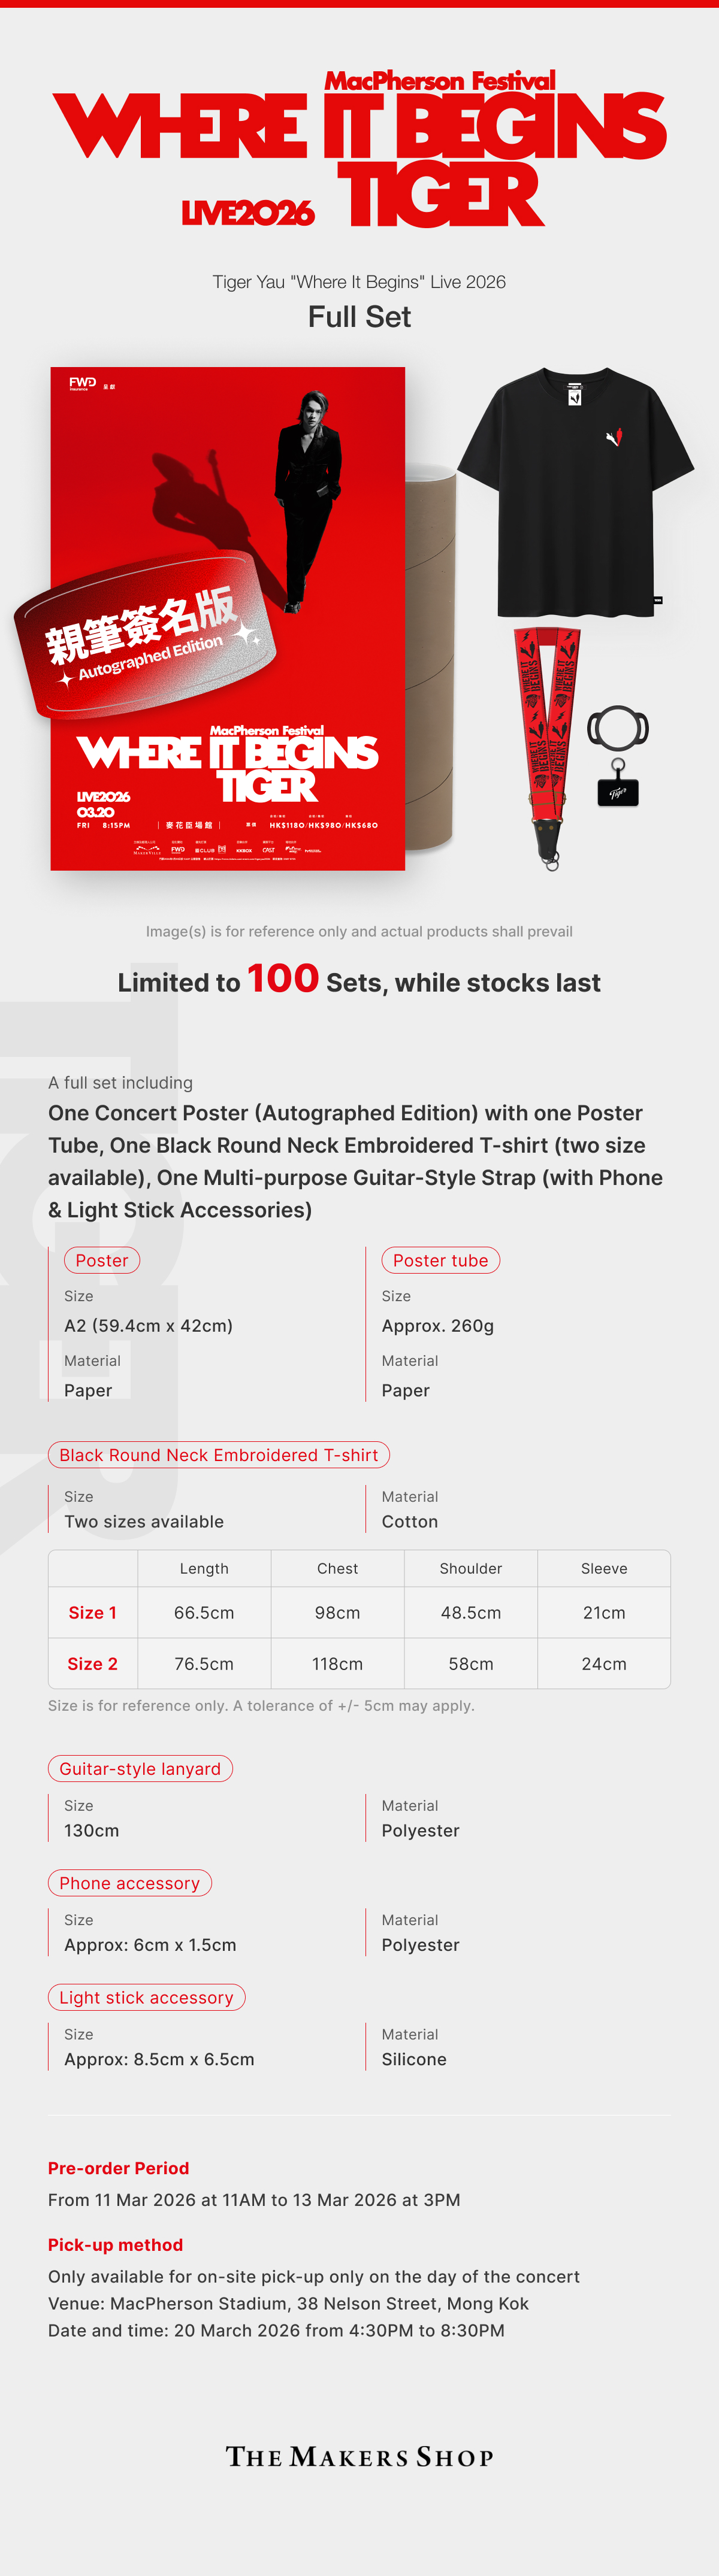Select the Poster label tag

point(102,1260)
